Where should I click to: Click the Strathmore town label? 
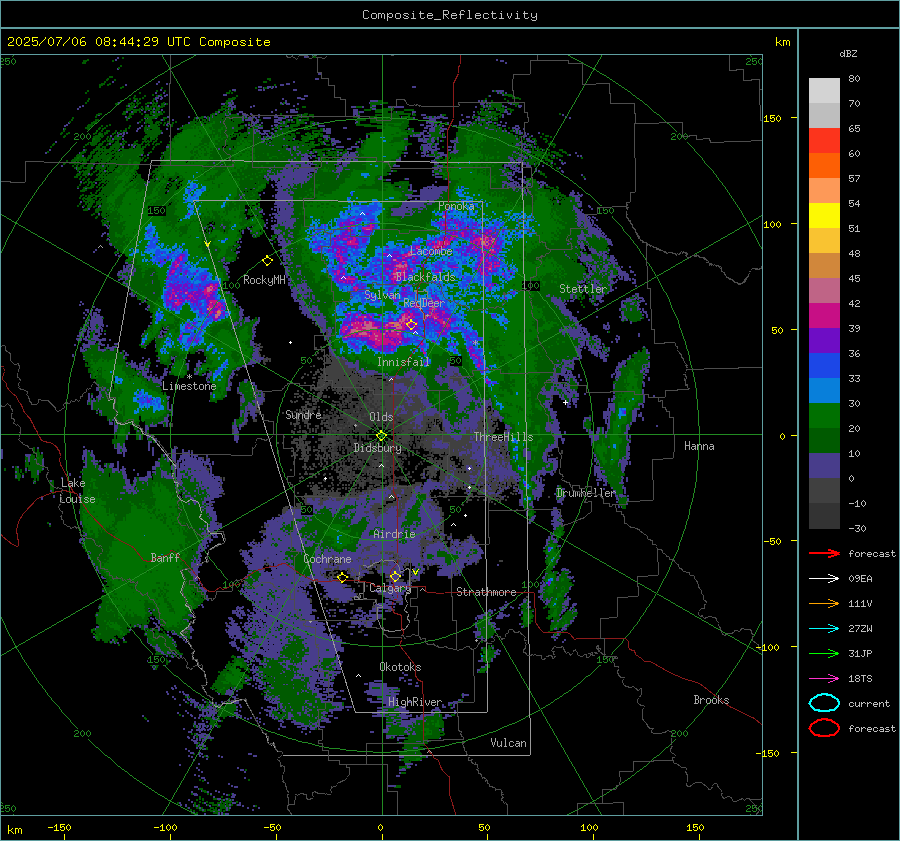tap(486, 592)
